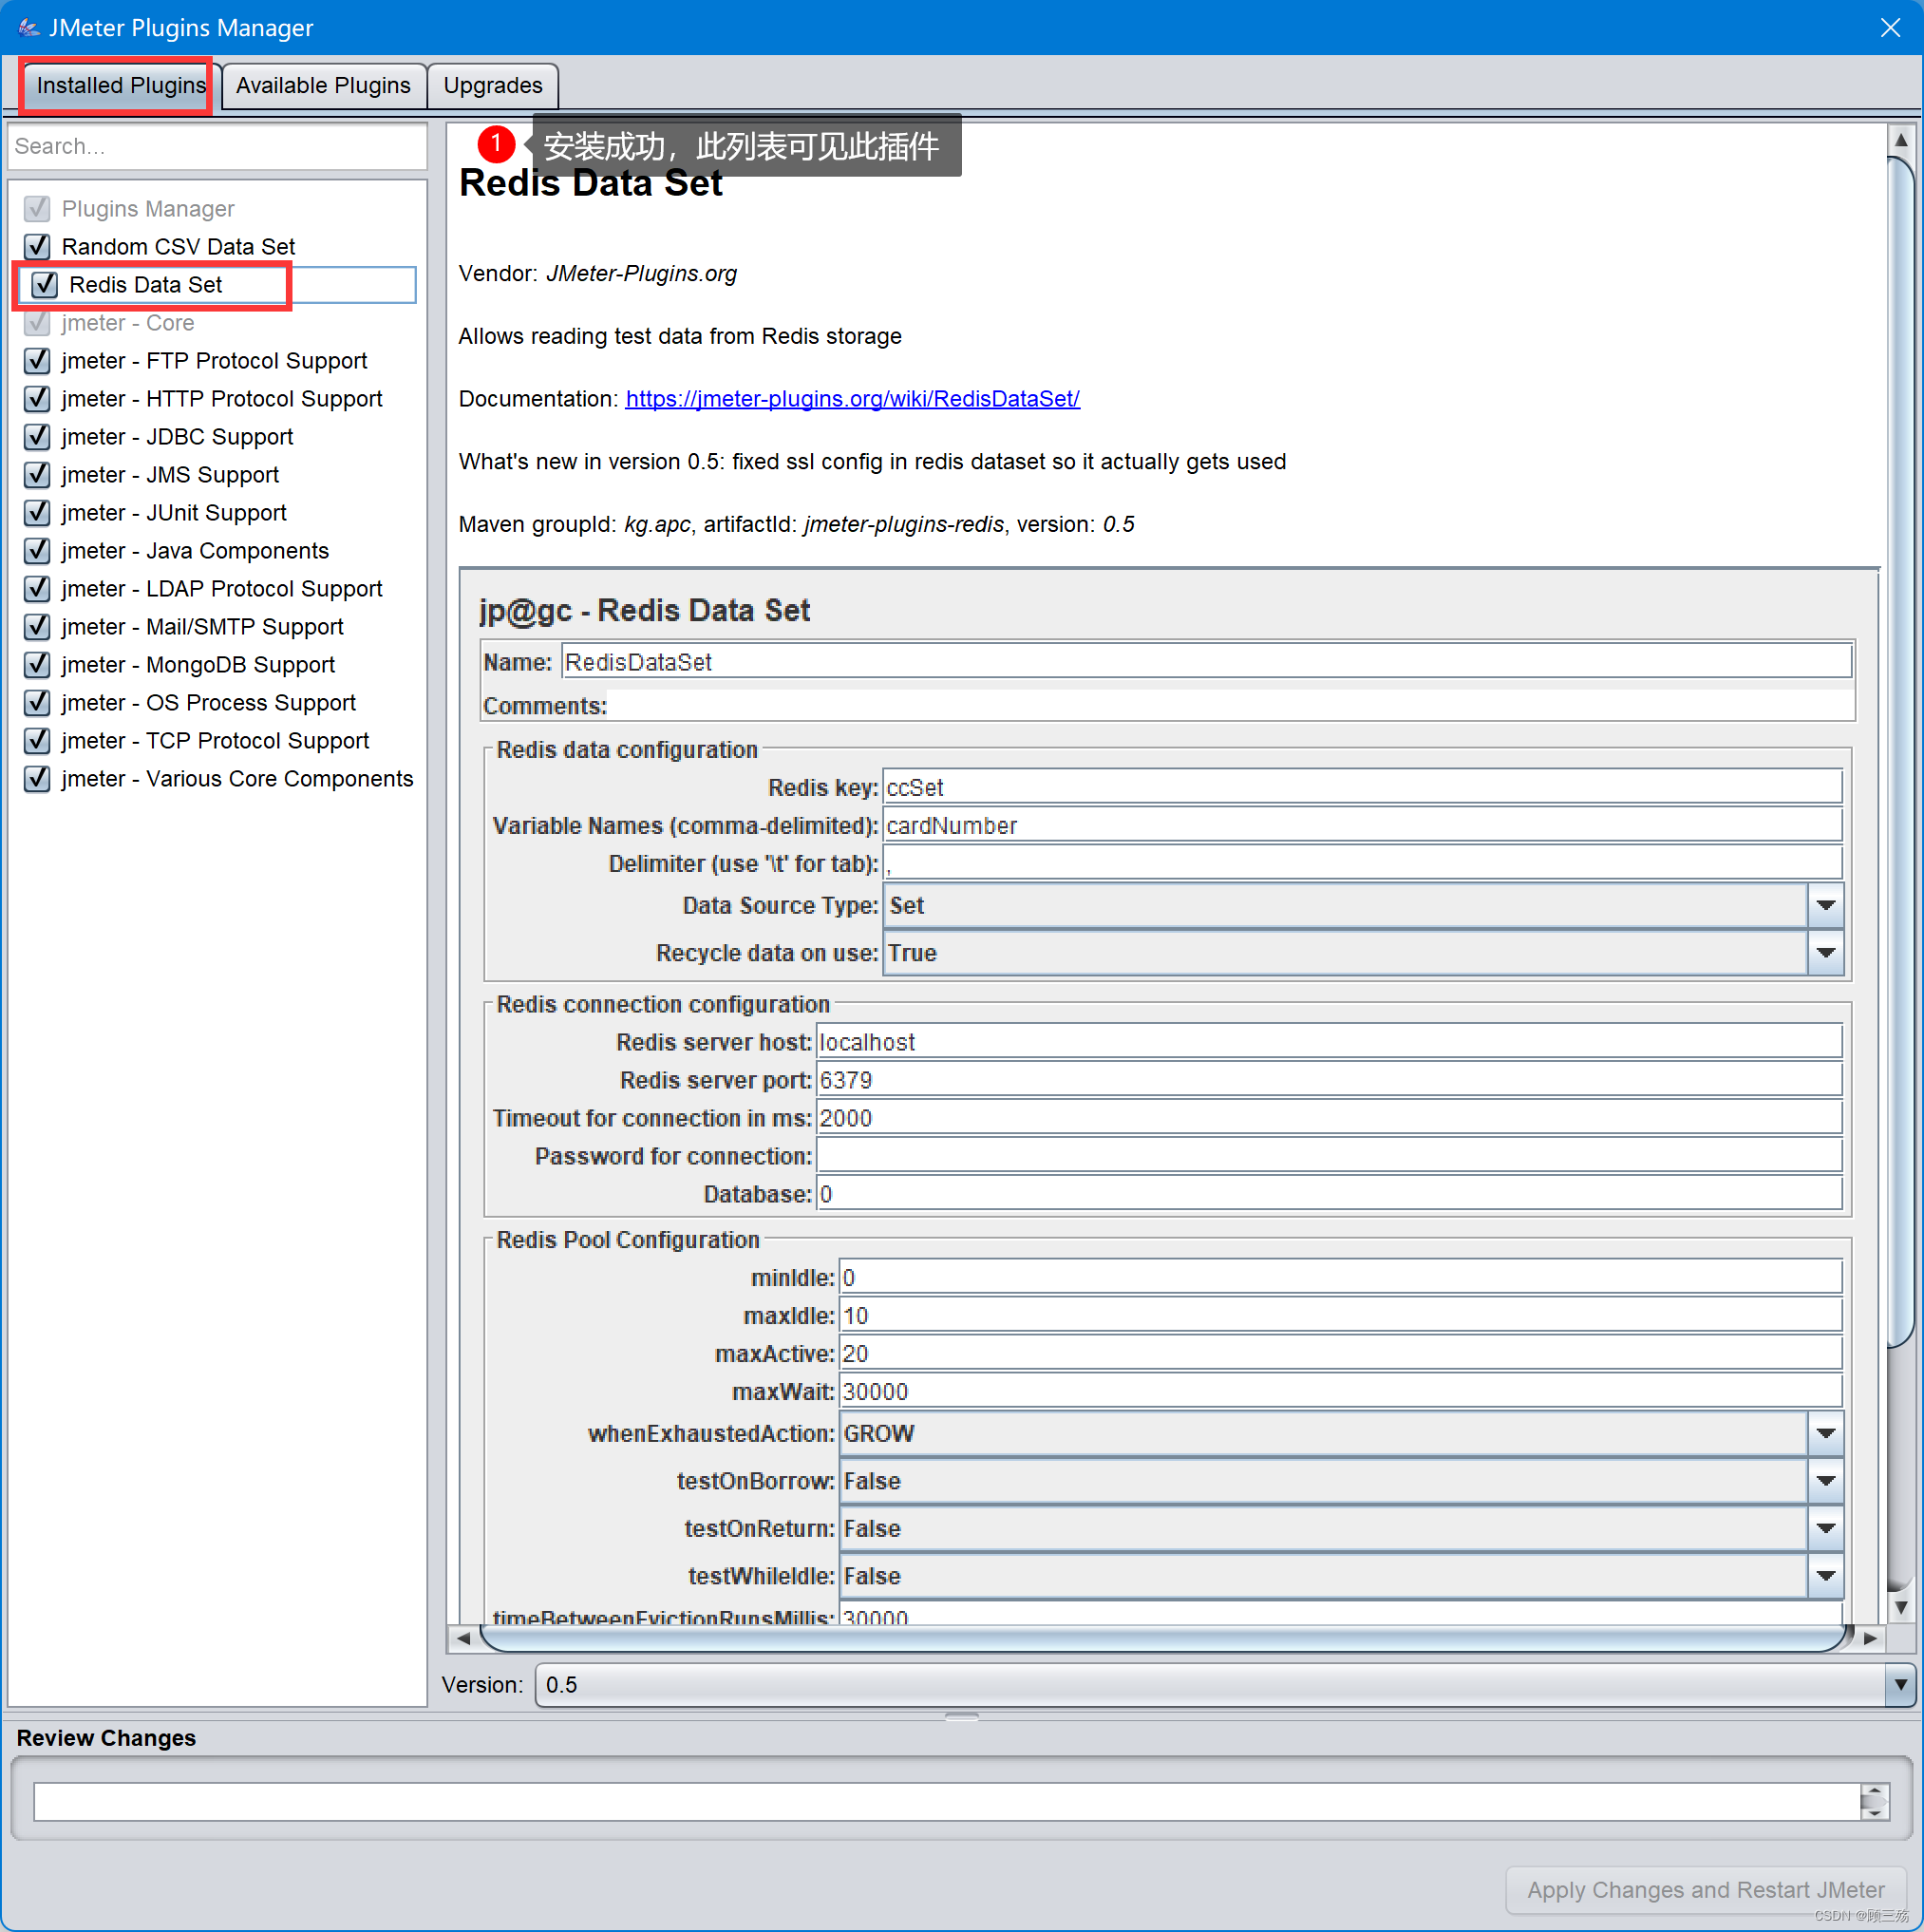Open the Data Source Type dropdown

[1826, 905]
